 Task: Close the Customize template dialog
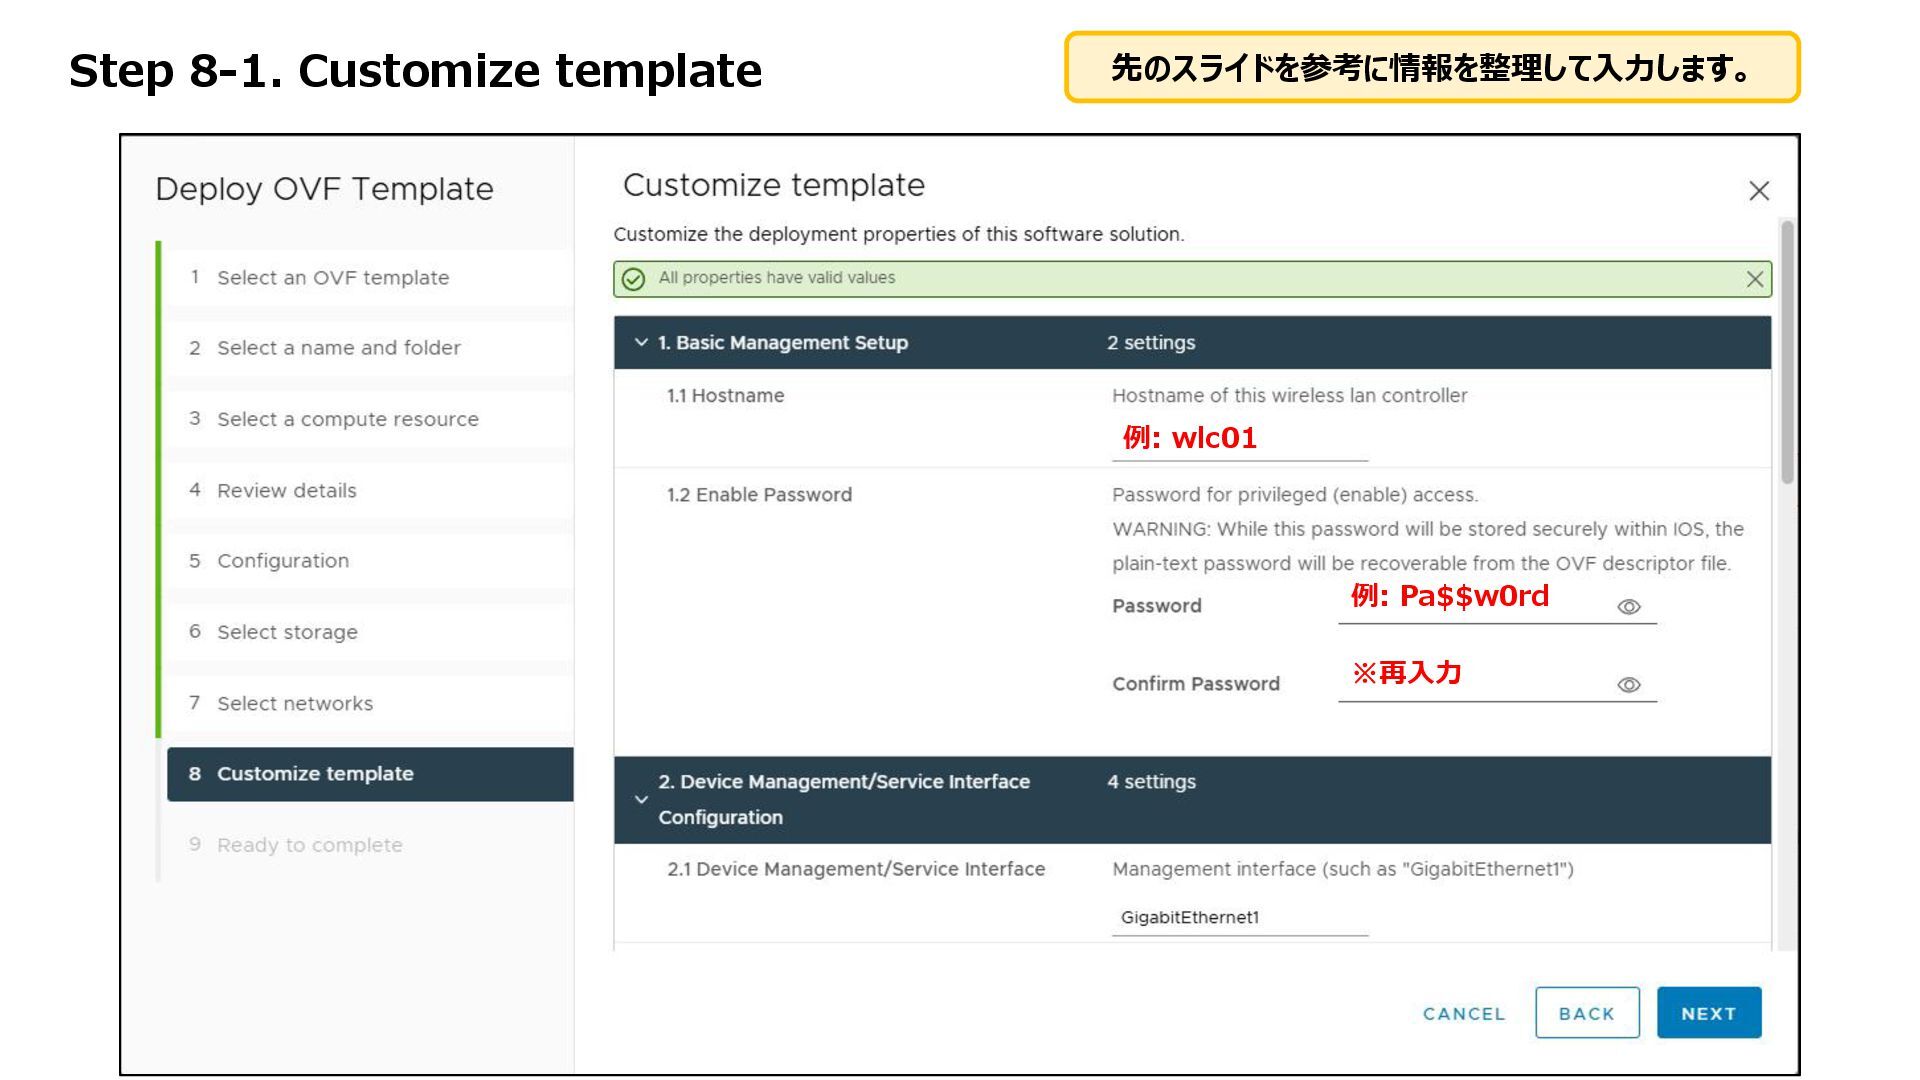tap(1758, 191)
